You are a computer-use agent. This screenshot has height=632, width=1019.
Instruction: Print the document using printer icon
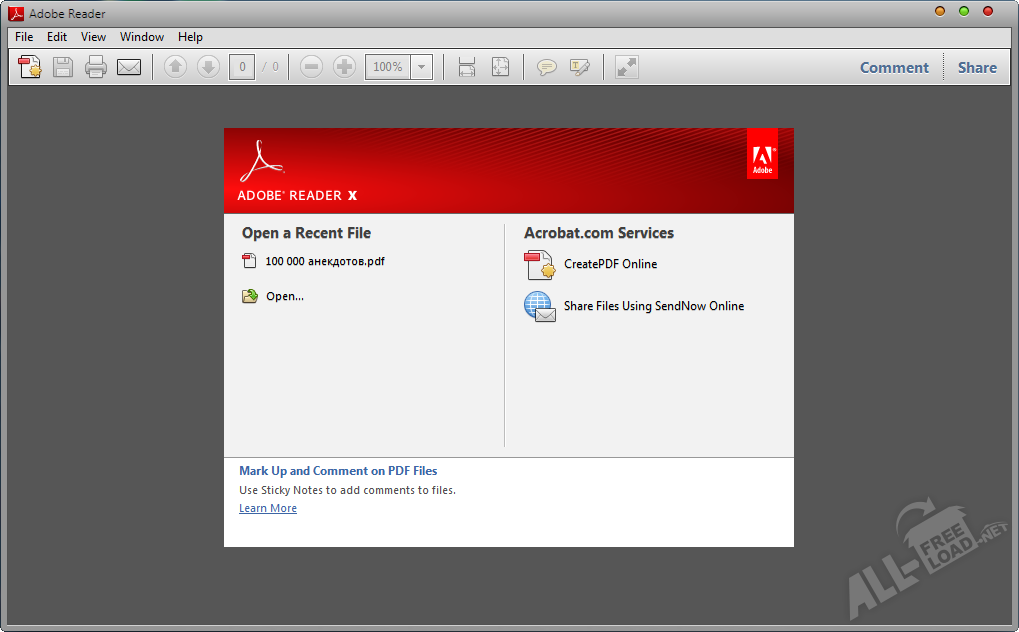point(96,67)
